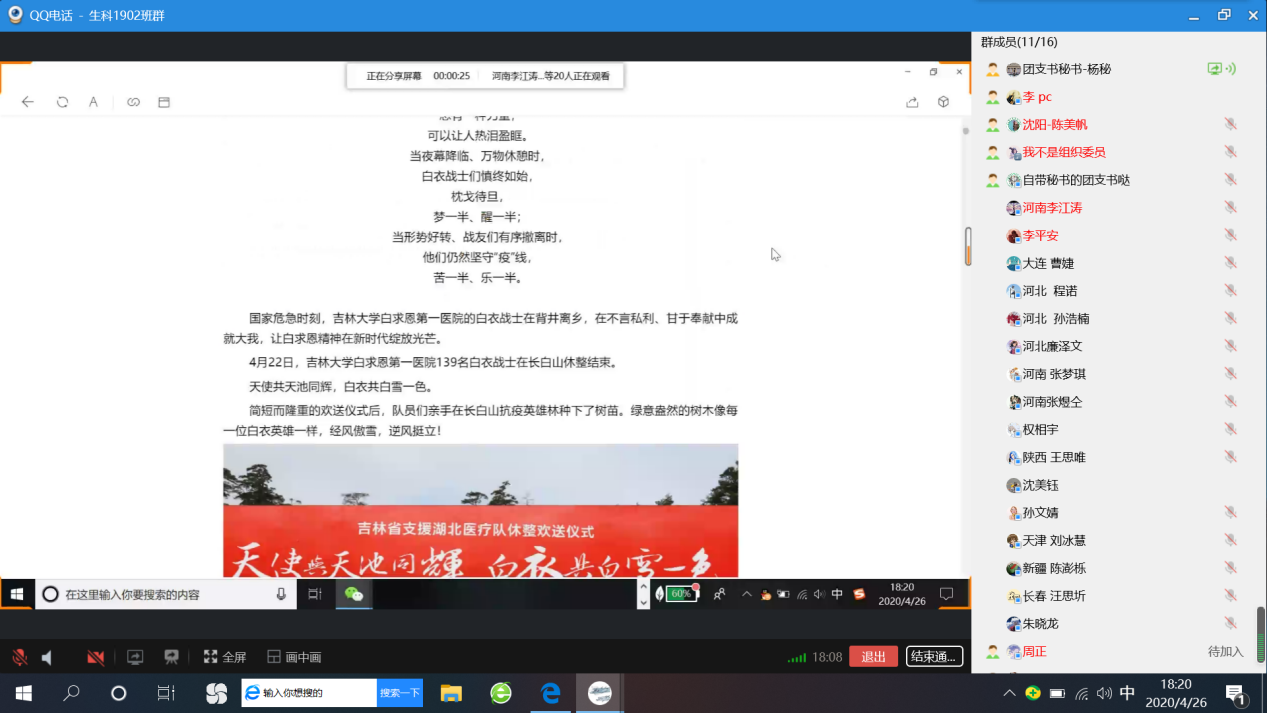Click the red 退出 exit button
The width and height of the screenshot is (1267, 713).
click(x=873, y=657)
